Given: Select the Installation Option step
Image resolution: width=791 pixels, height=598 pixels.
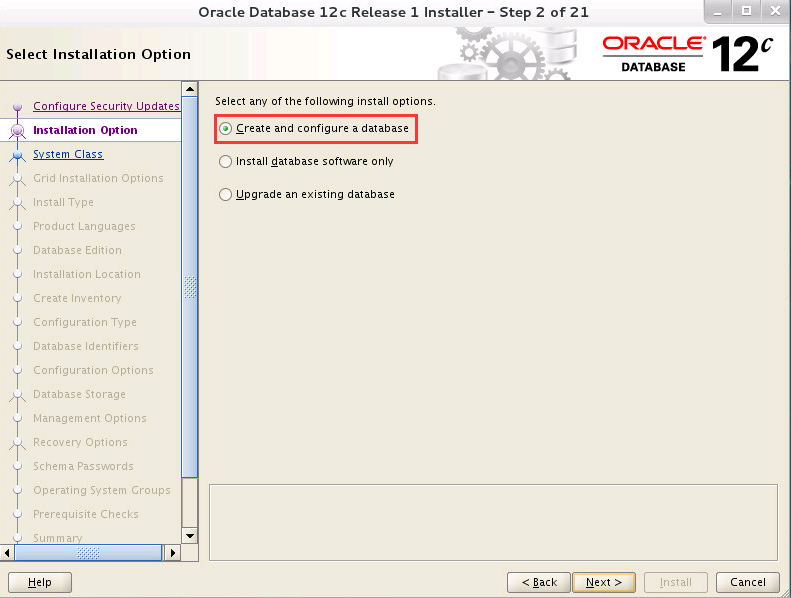Looking at the screenshot, I should pos(85,130).
